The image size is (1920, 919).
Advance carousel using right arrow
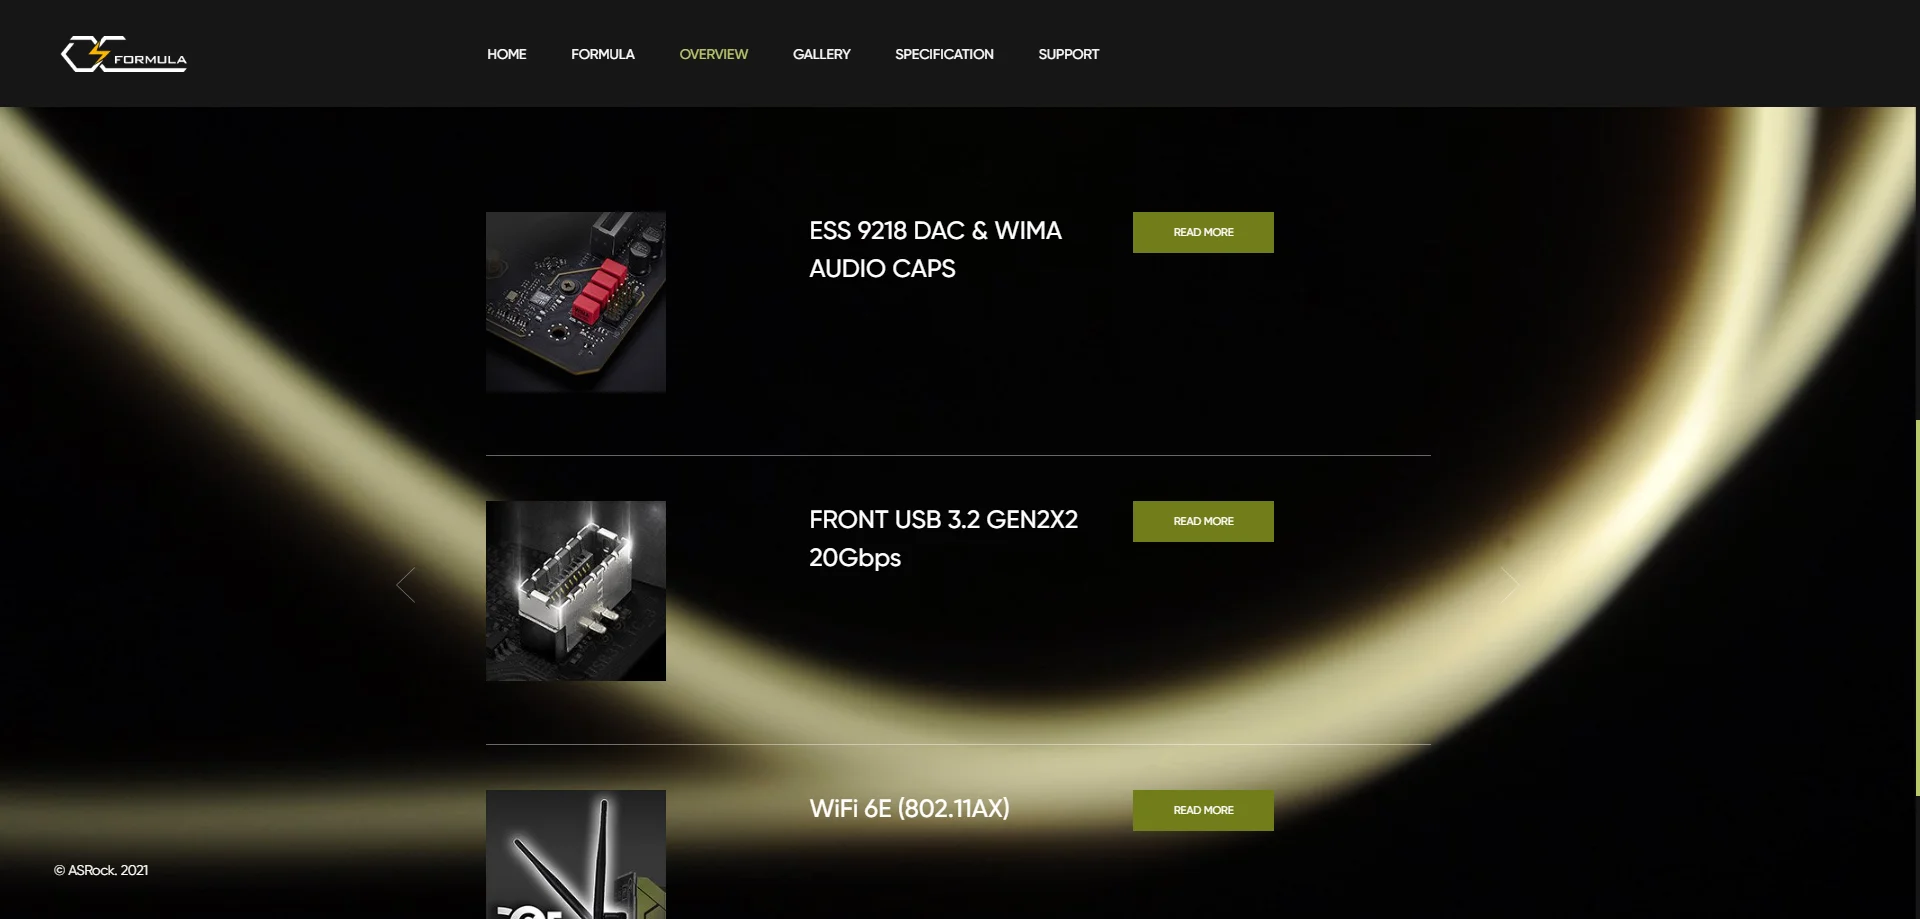[1510, 585]
